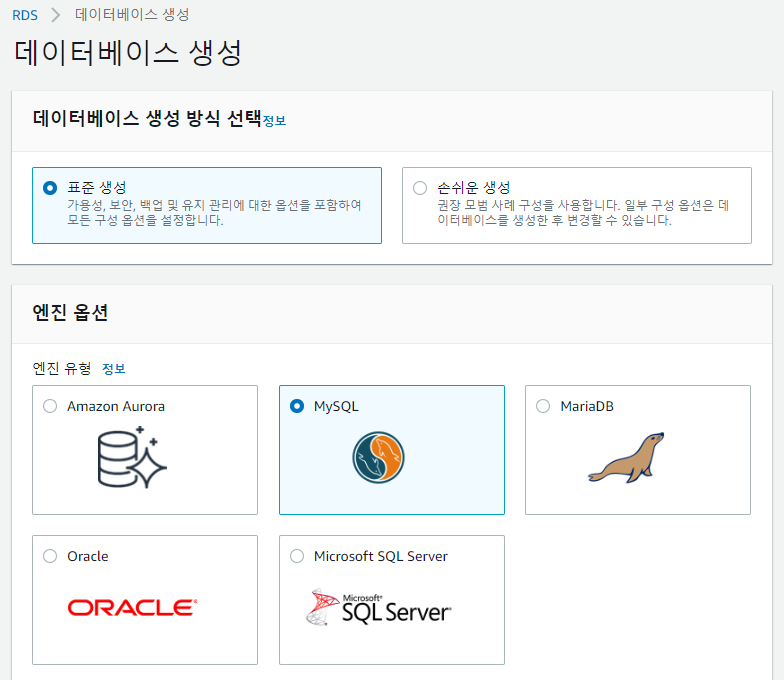
Task: Click the 표준 생성 description text
Action: click(214, 212)
